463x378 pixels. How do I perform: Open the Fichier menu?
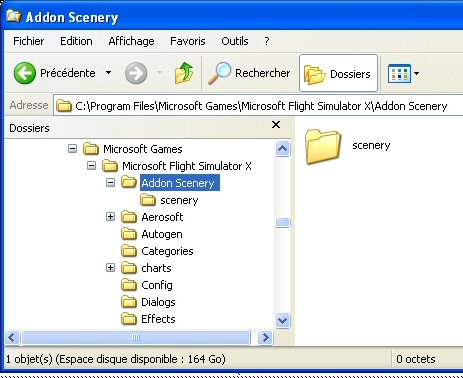pos(29,41)
